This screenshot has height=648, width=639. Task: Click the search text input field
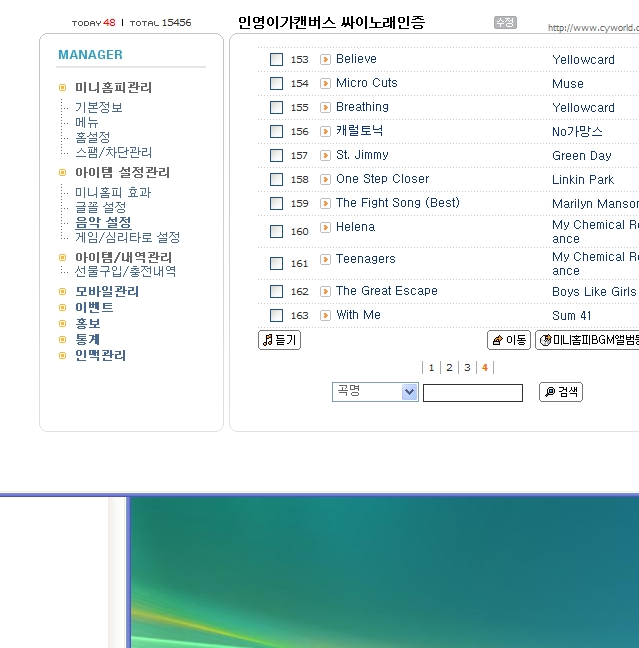473,393
